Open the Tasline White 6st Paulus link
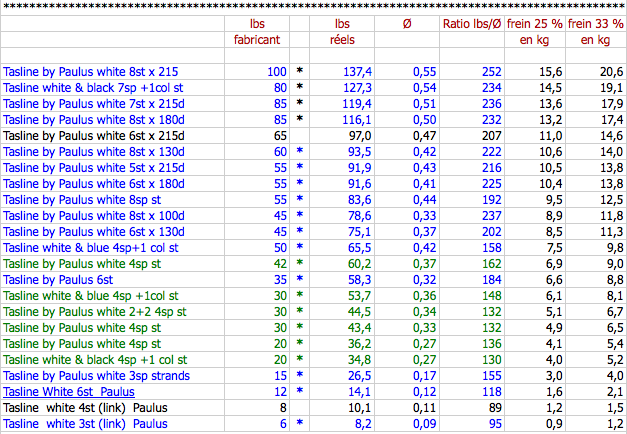627x434 pixels. point(69,392)
